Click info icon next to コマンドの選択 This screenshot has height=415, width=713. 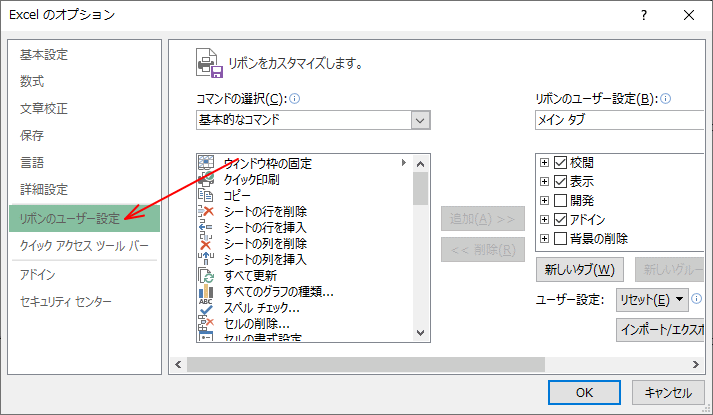295,98
